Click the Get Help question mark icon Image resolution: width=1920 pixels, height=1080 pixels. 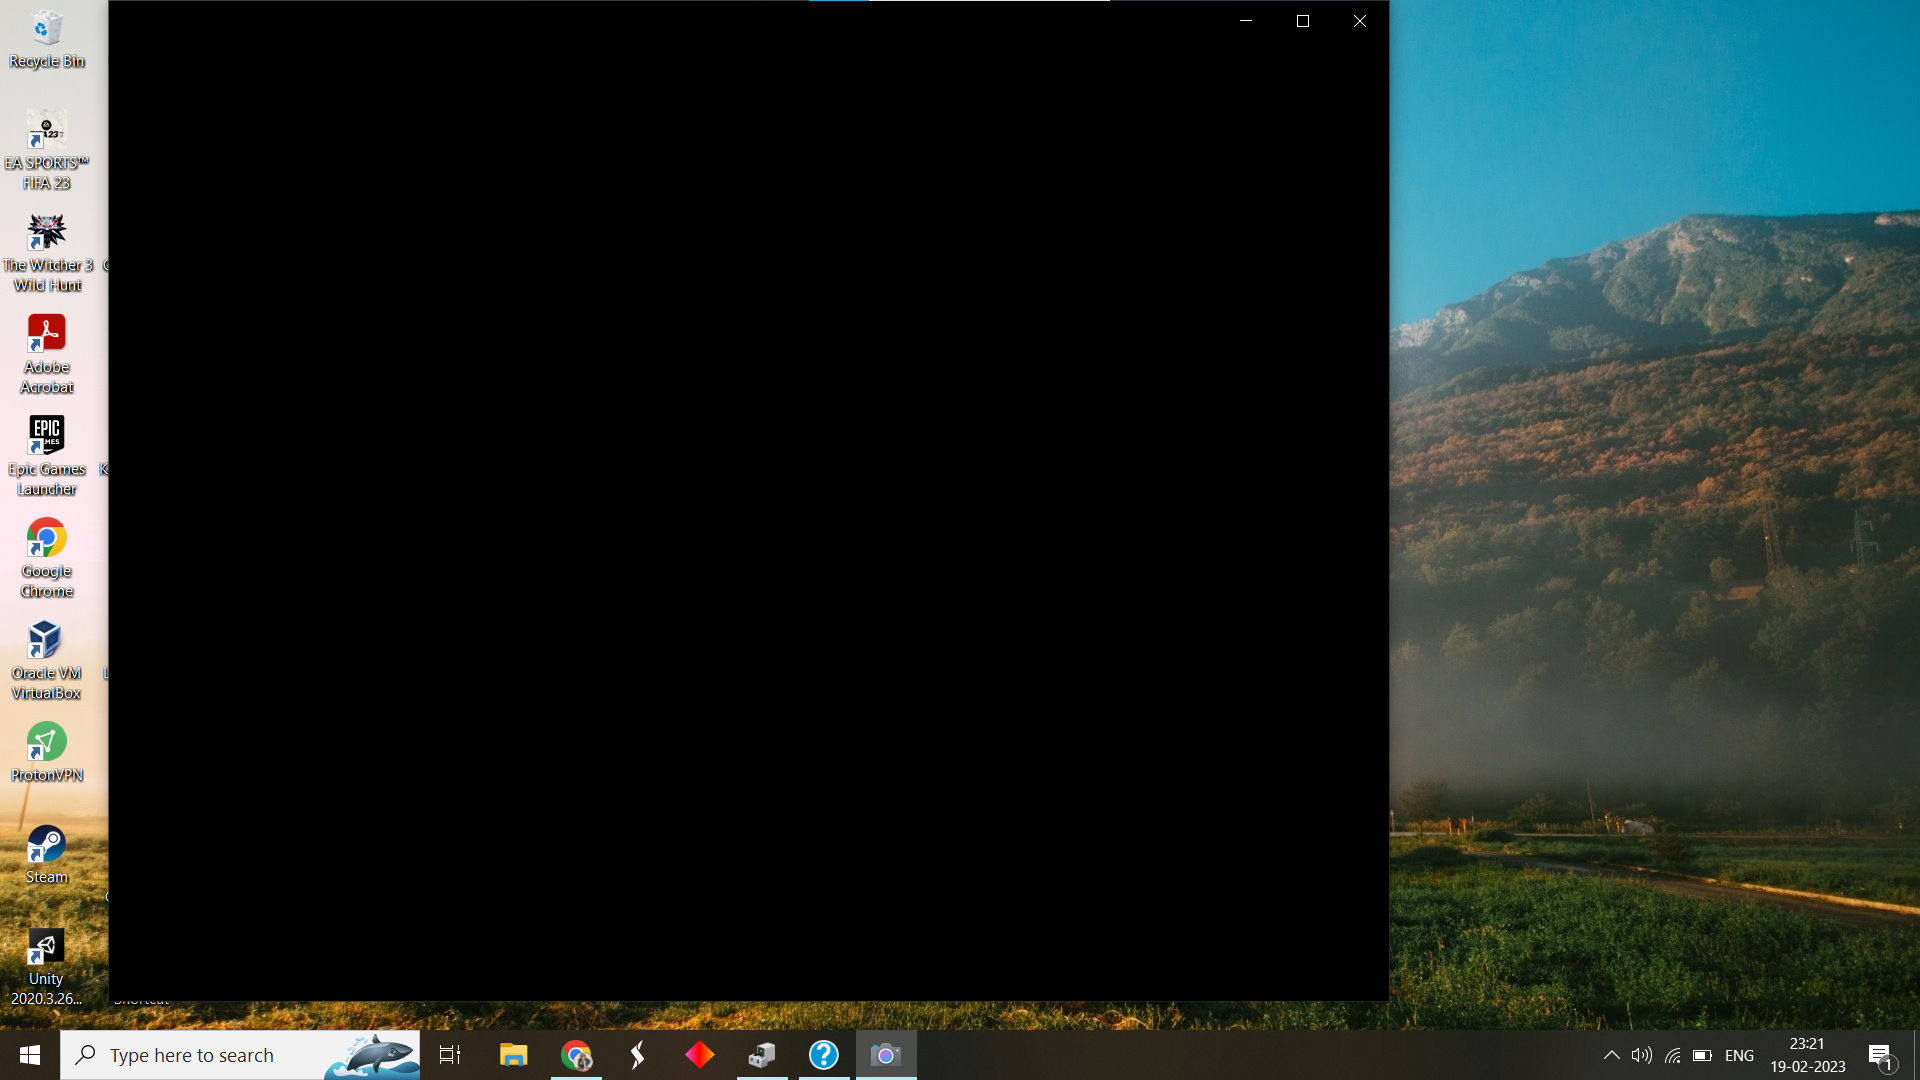[823, 1055]
